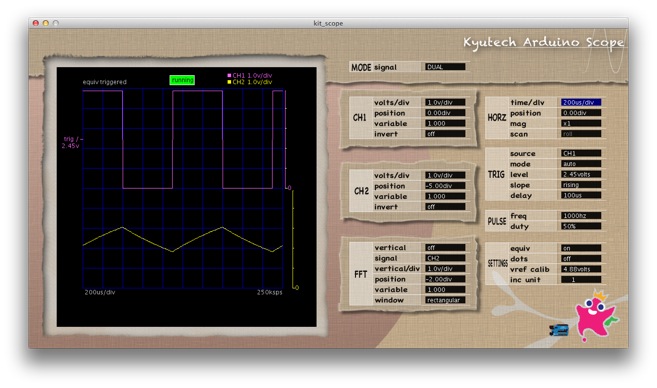
Task: Click '250ksps' sample rate text
Action: [269, 292]
